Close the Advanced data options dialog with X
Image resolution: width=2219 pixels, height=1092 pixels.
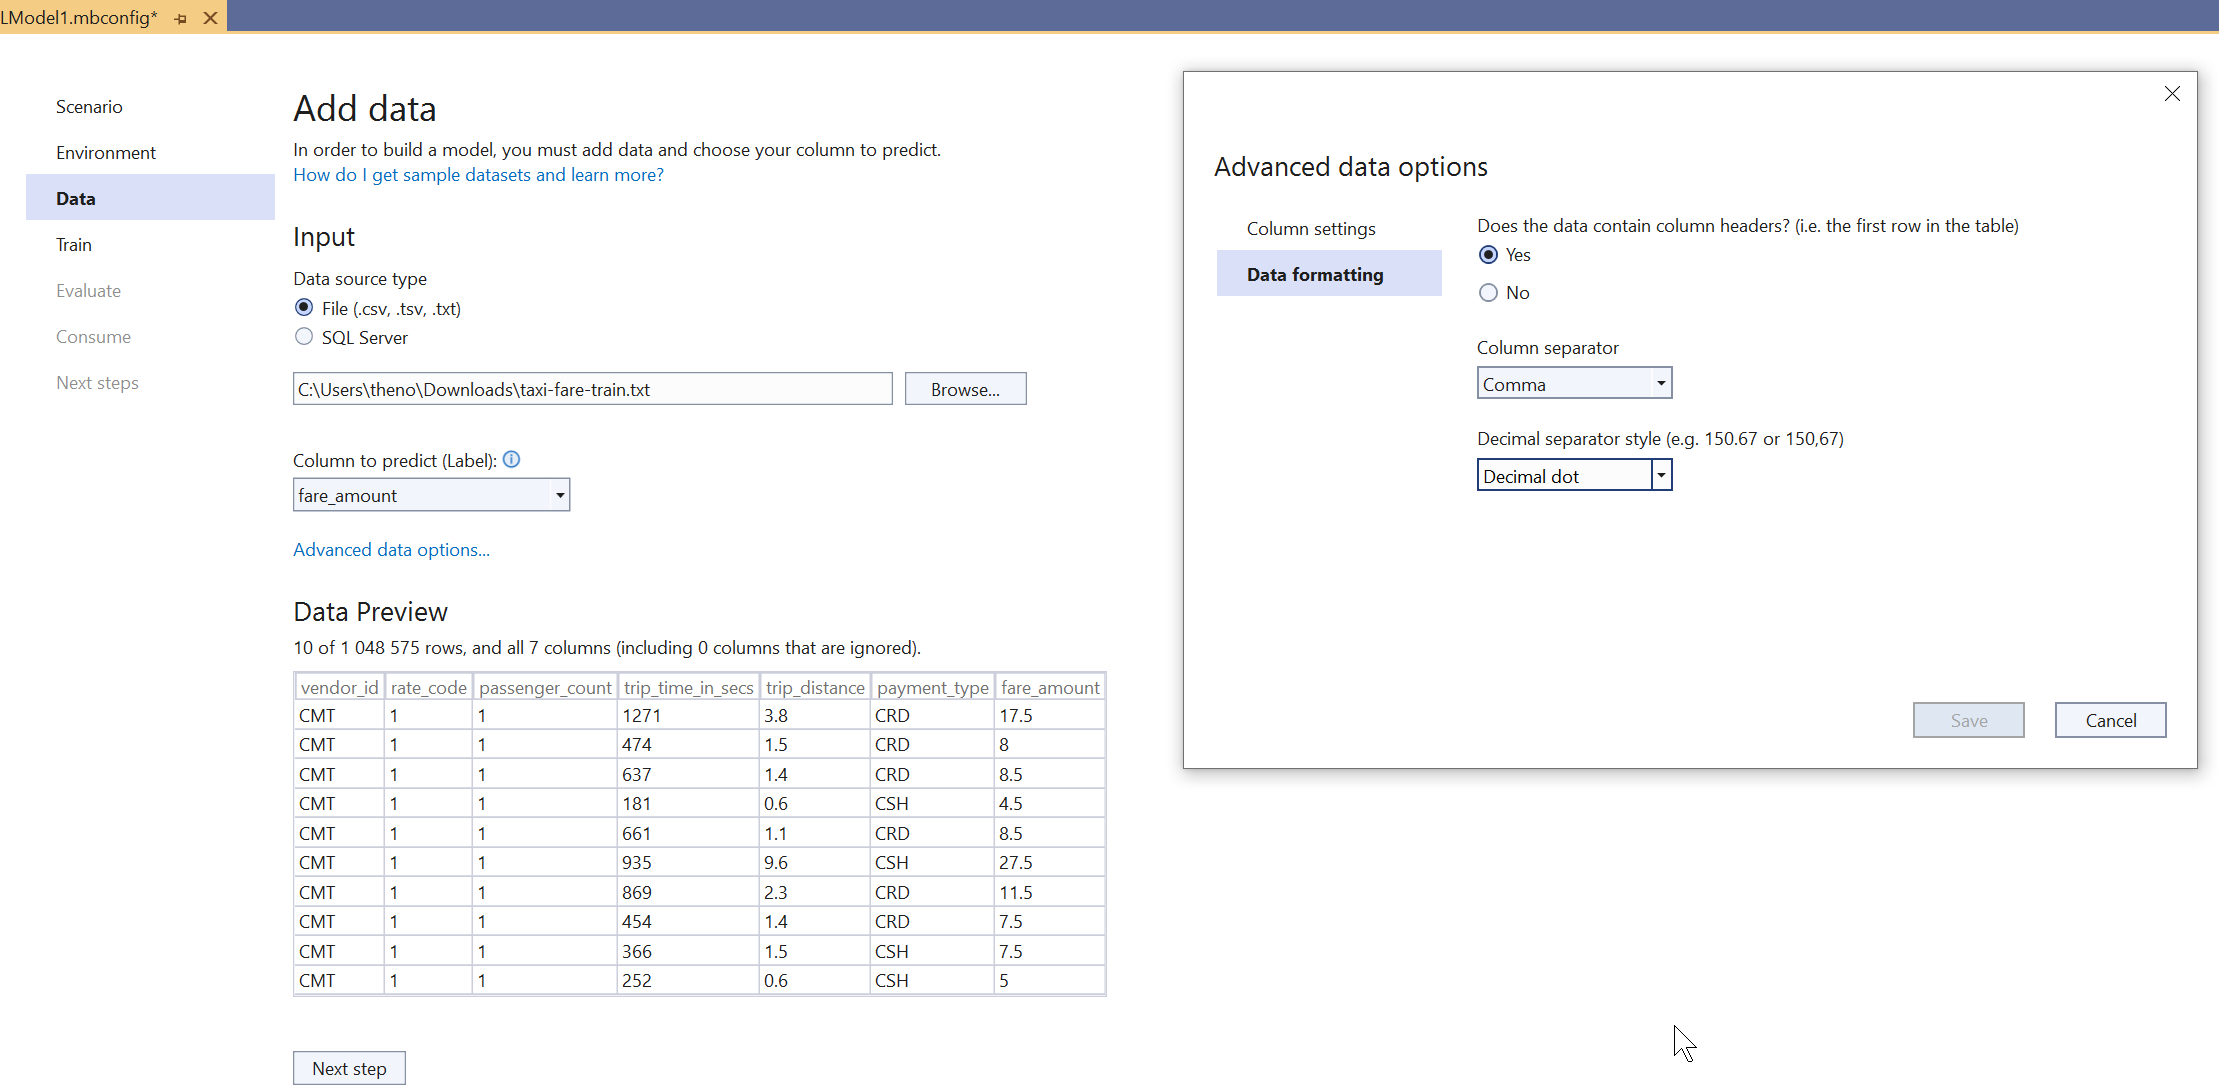click(x=2172, y=94)
